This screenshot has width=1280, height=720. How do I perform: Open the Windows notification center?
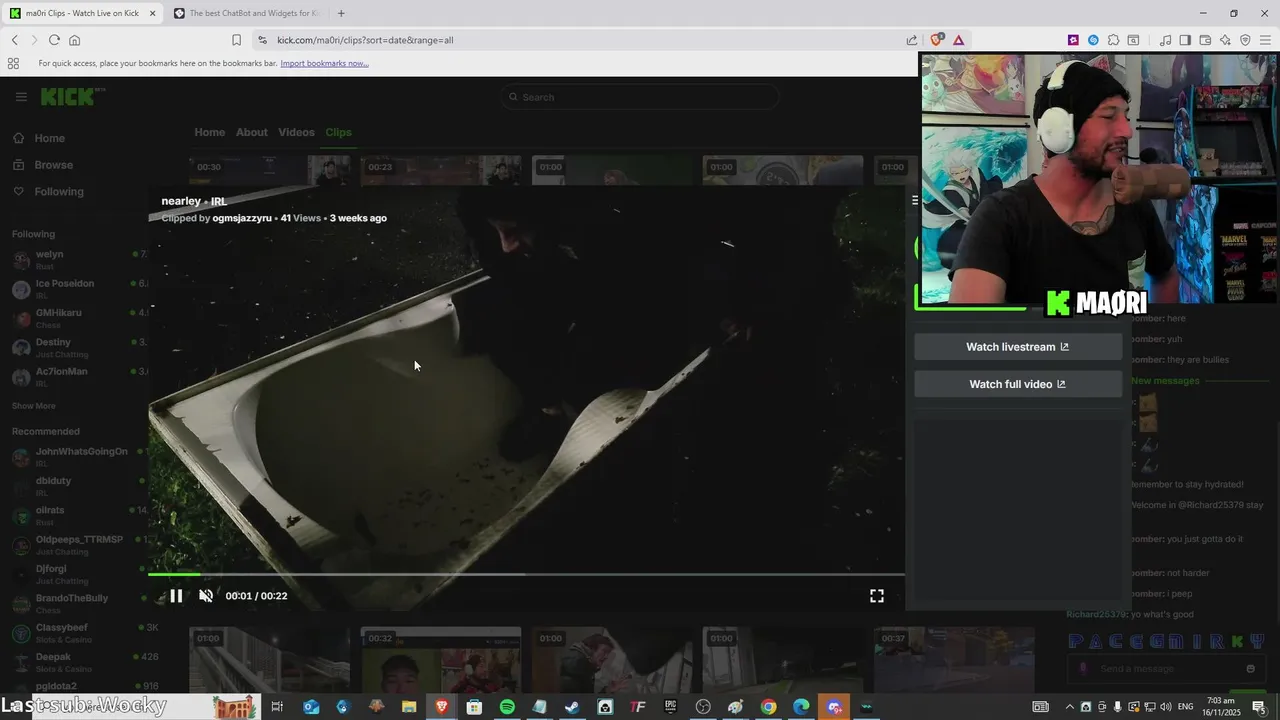tap(1258, 707)
